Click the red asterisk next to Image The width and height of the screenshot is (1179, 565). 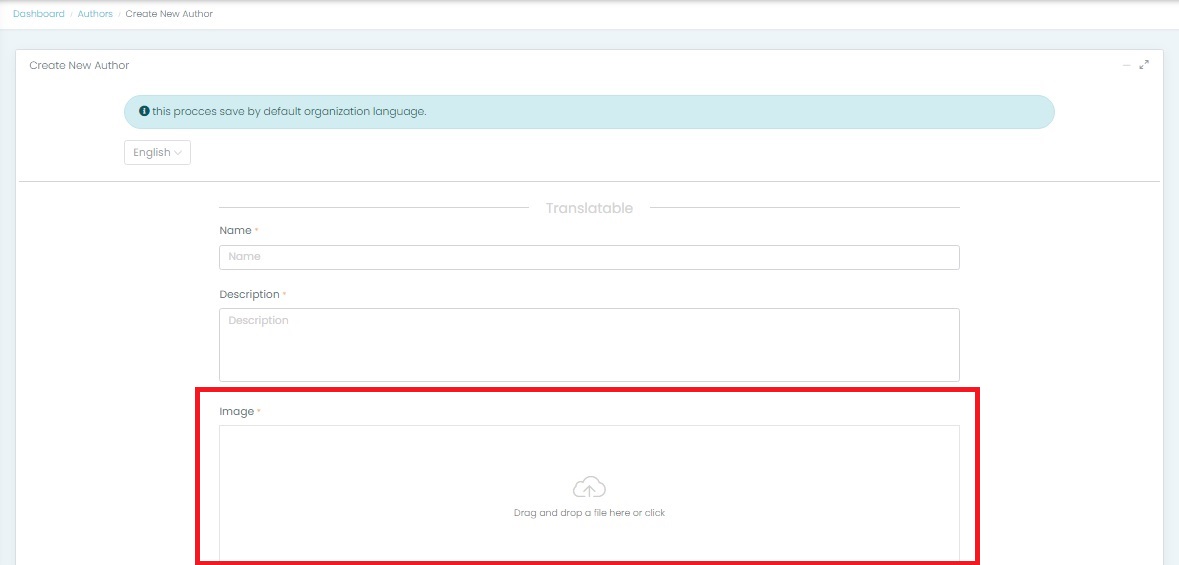[x=258, y=411]
